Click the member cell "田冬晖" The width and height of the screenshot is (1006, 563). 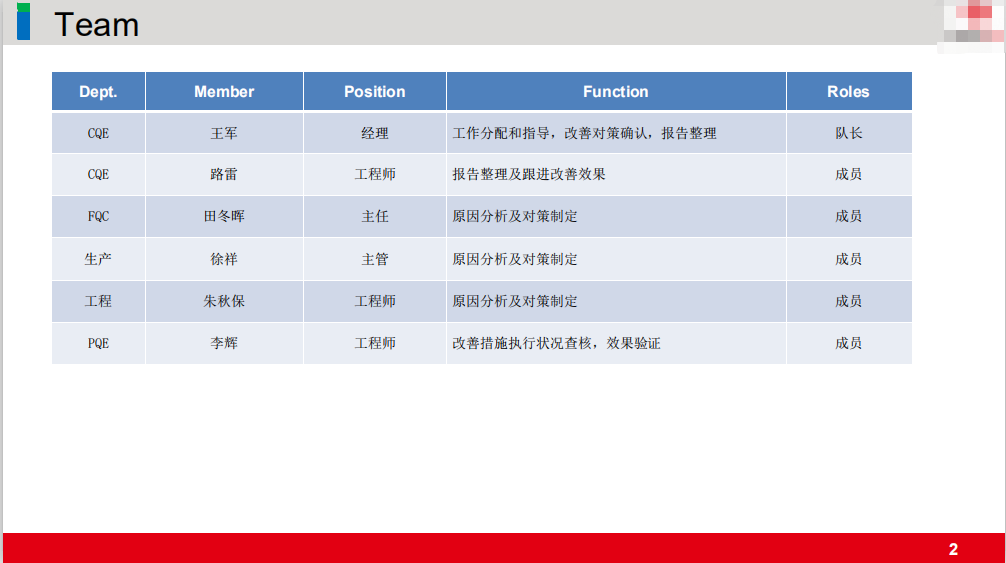tap(224, 217)
